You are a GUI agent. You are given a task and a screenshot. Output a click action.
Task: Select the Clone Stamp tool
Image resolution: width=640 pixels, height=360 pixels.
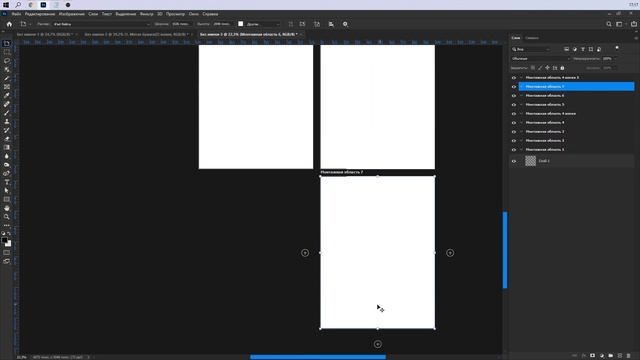[x=7, y=121]
